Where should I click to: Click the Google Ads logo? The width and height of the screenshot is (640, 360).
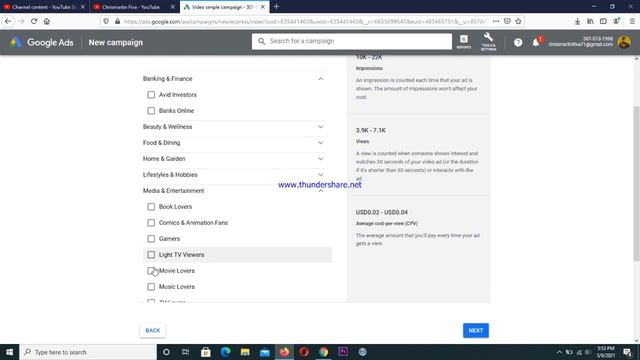click(41, 42)
